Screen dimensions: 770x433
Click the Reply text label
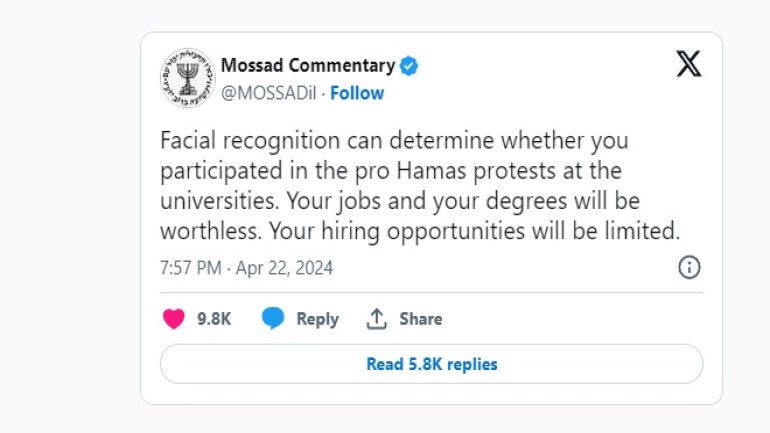(317, 319)
